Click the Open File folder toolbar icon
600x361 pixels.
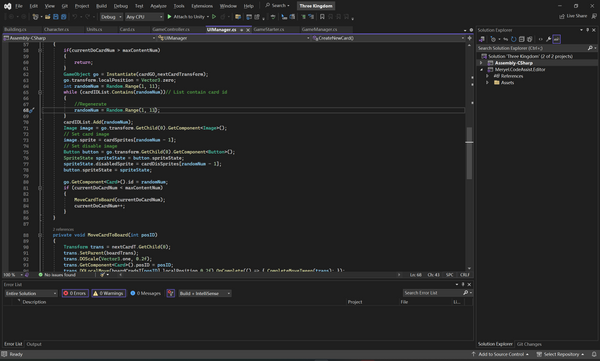click(48, 17)
